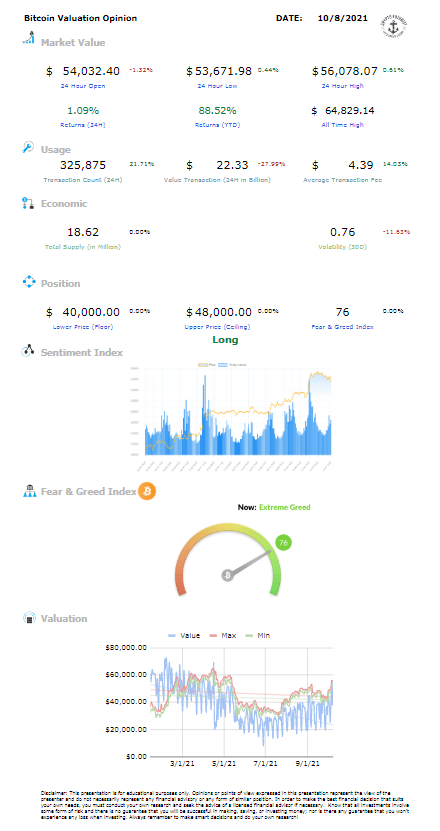Click the Lower Price (Floor) label
Viewport: 440px width, 831px height.
(83, 327)
